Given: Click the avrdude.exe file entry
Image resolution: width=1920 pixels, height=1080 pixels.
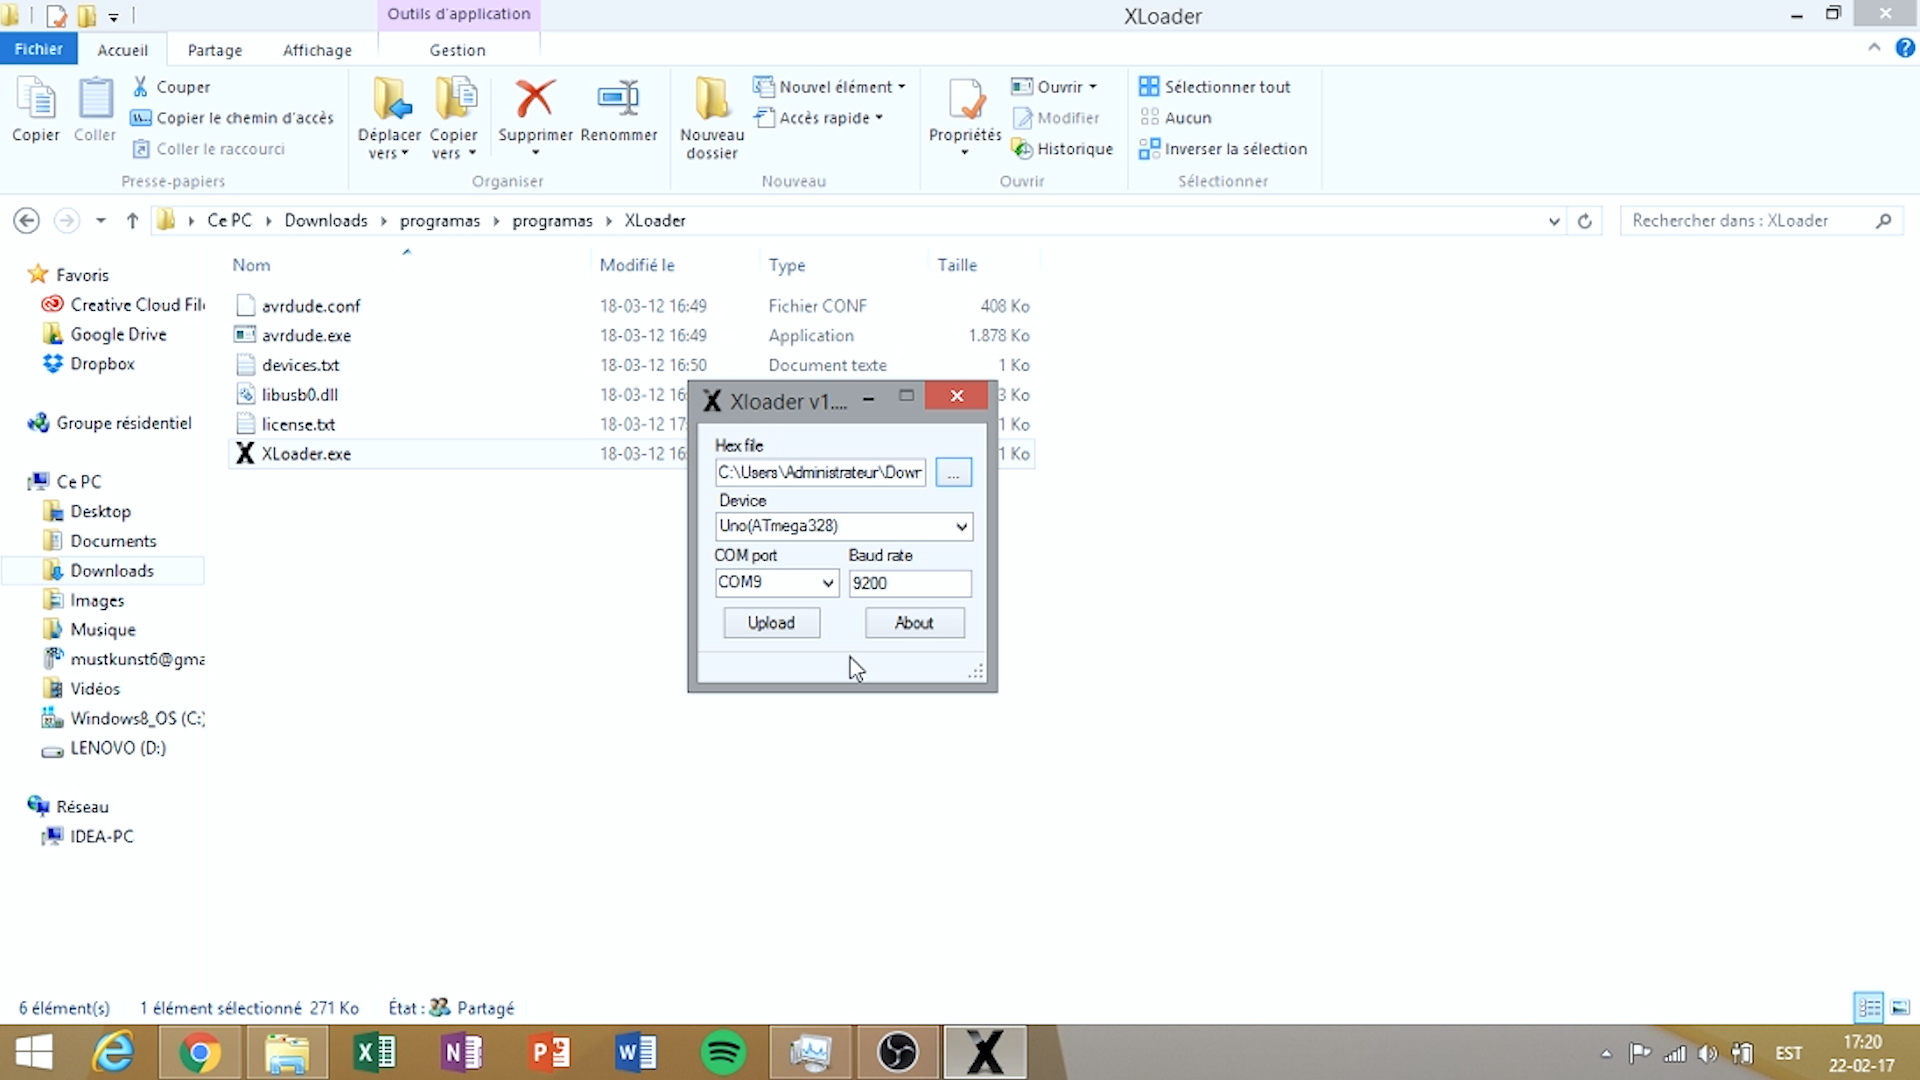Looking at the screenshot, I should [306, 334].
